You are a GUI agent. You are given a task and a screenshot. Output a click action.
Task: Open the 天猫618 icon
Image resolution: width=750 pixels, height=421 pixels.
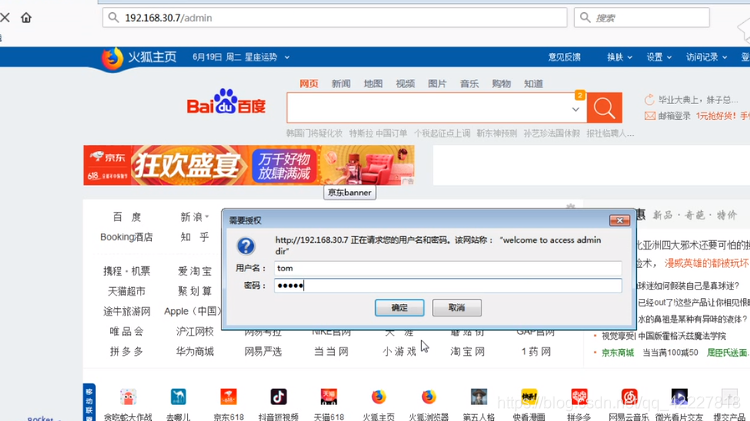click(x=329, y=397)
